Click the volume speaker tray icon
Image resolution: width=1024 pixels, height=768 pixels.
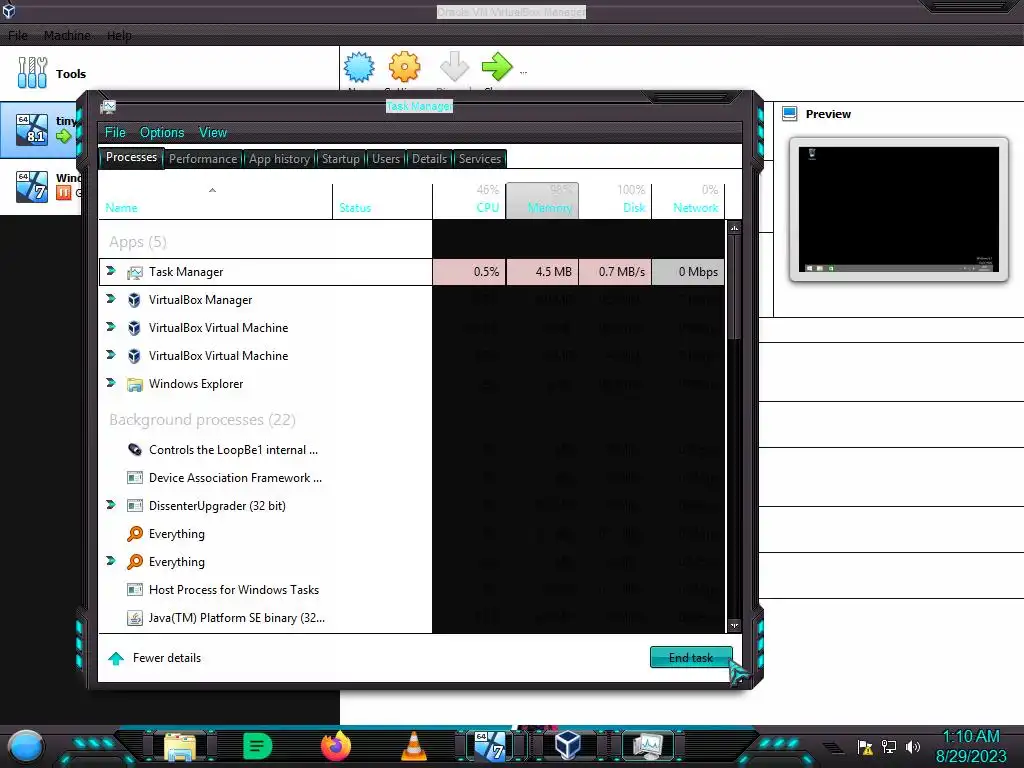point(913,747)
